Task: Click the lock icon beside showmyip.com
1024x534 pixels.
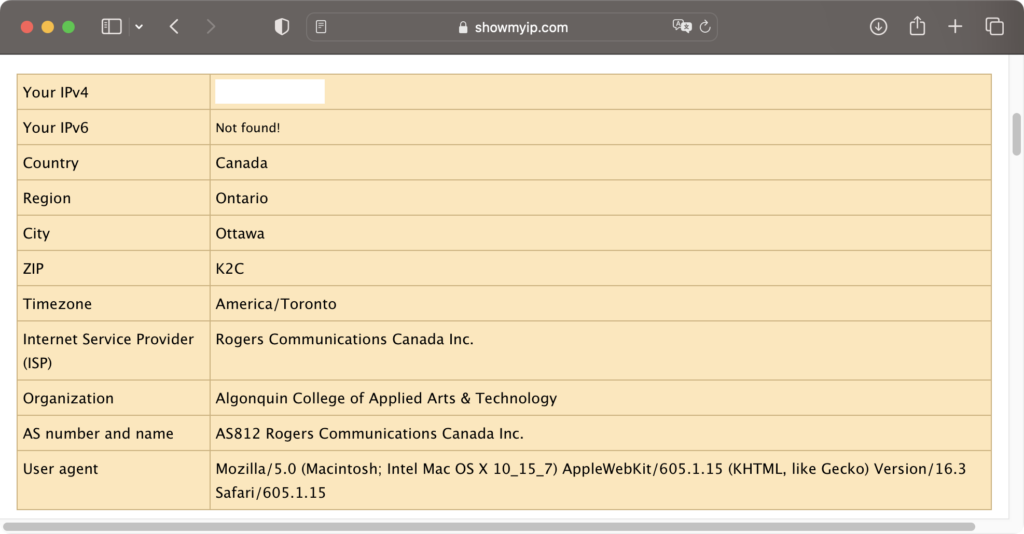Action: click(463, 27)
